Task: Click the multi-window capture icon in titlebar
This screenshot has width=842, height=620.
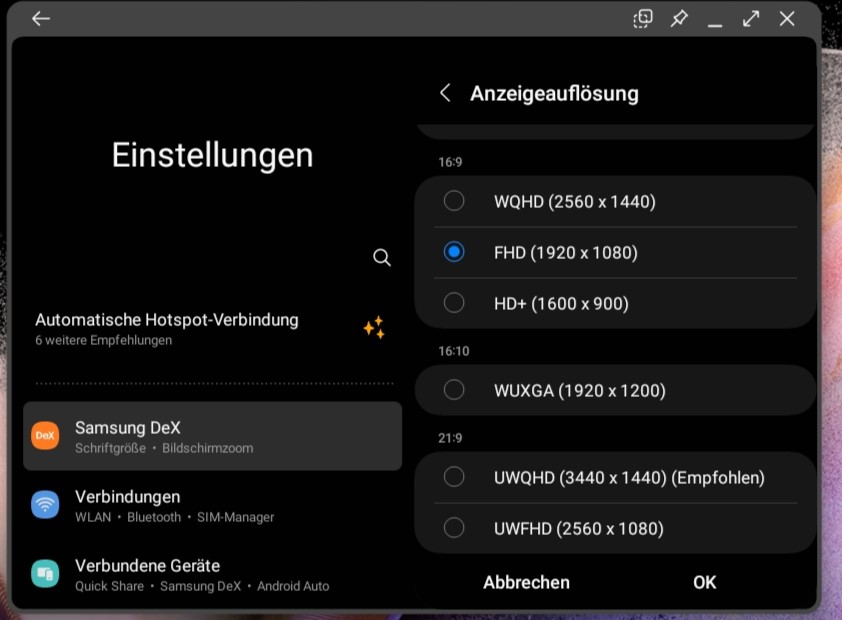Action: (642, 18)
